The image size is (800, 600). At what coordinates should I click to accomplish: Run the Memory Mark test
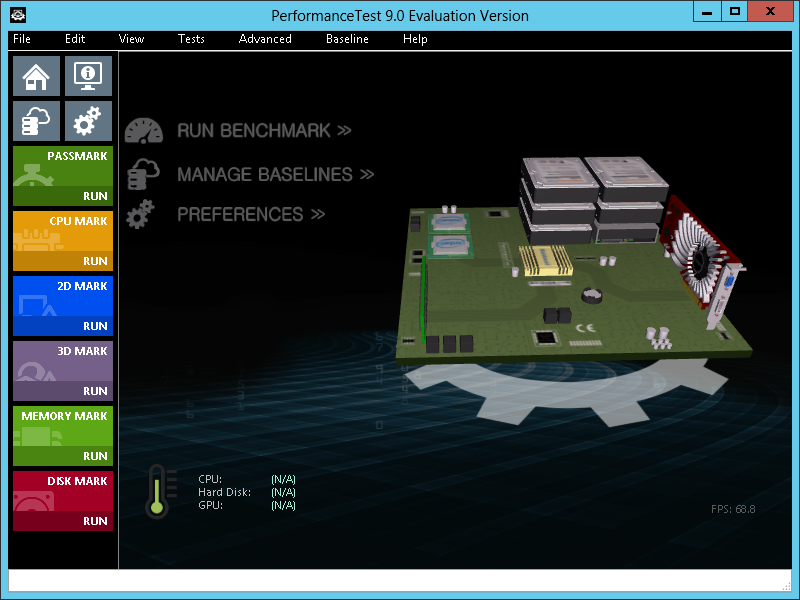[x=95, y=456]
